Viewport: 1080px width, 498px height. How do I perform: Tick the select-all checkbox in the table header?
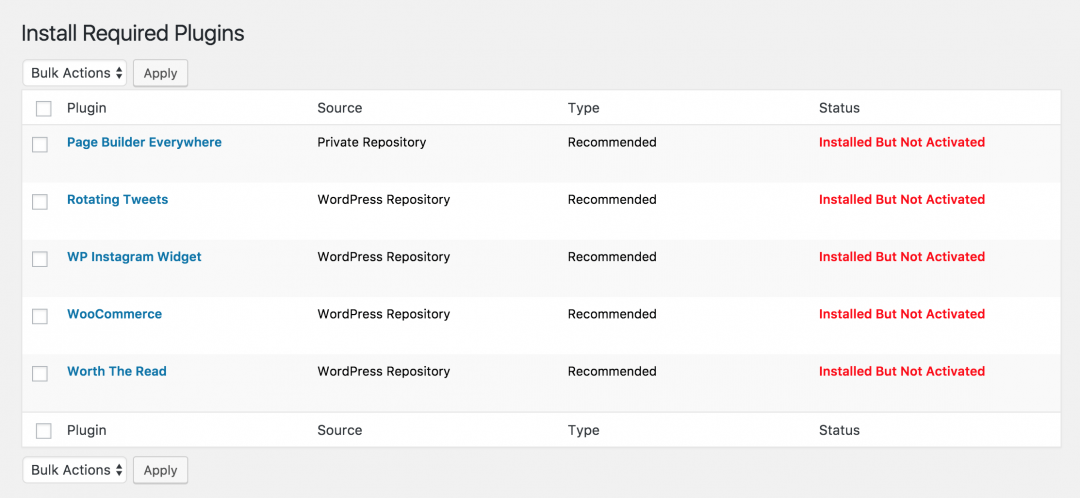(x=43, y=109)
